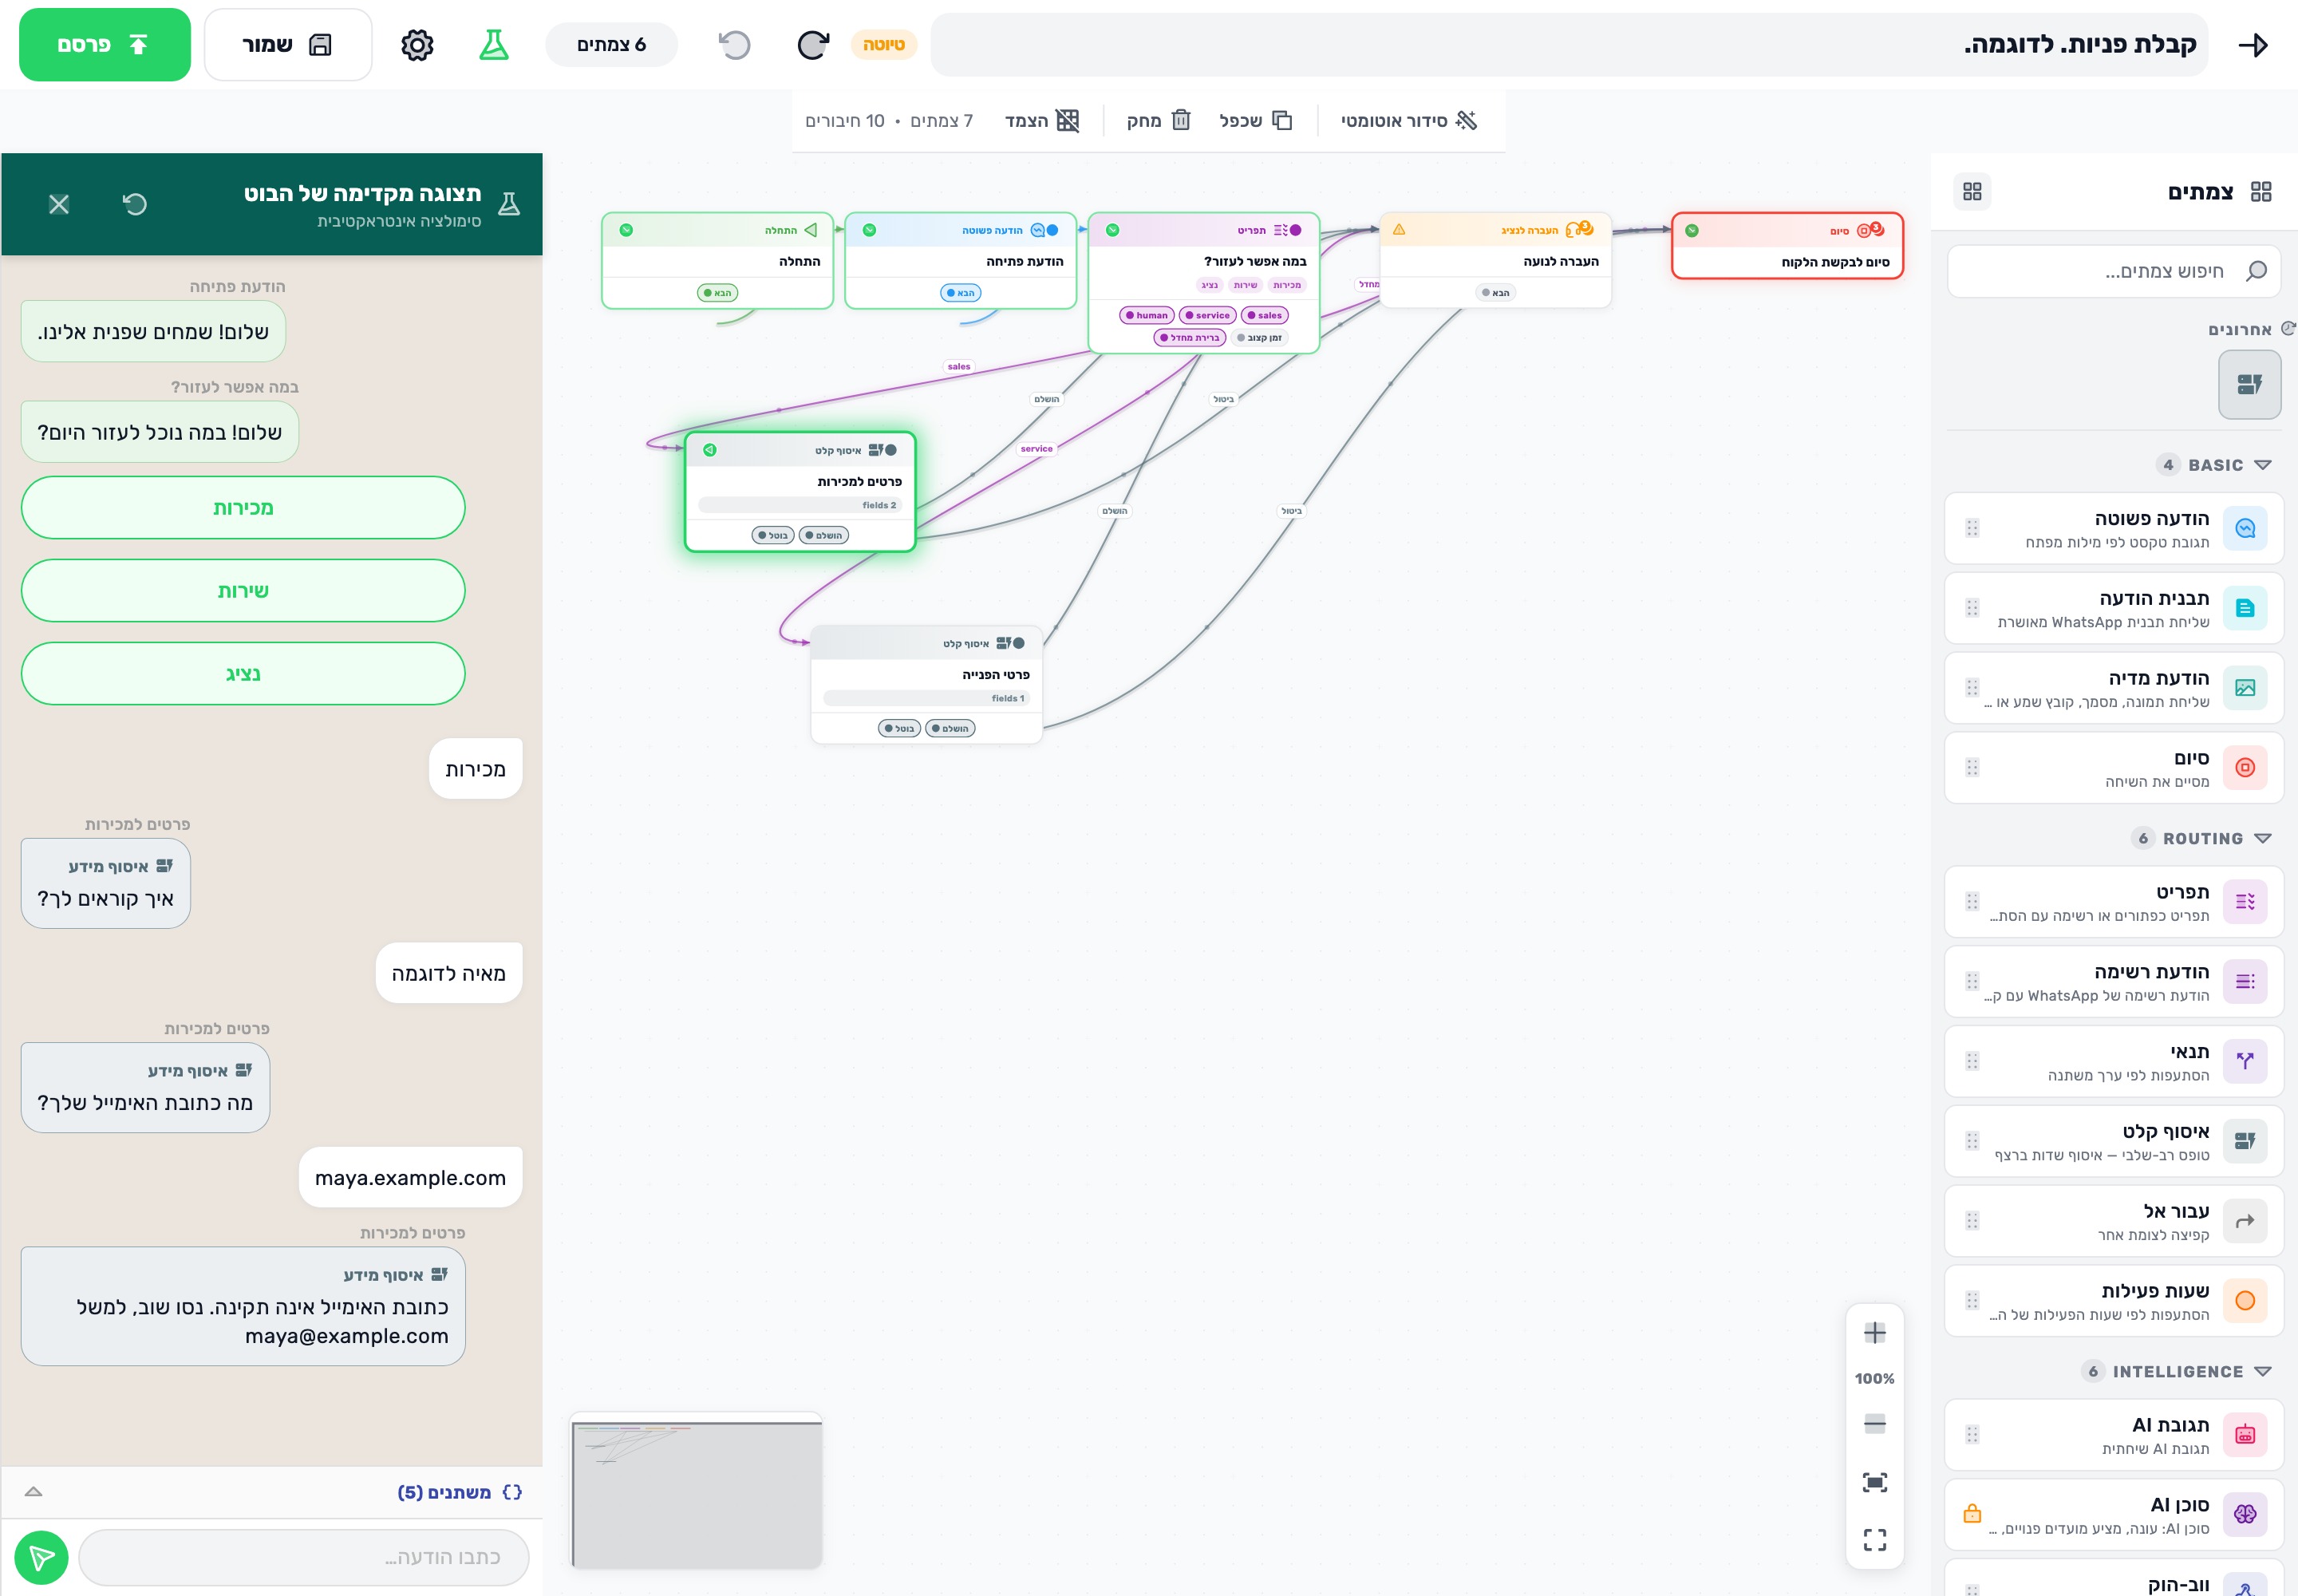Choose the מכירות option in preview

pyautogui.click(x=243, y=508)
